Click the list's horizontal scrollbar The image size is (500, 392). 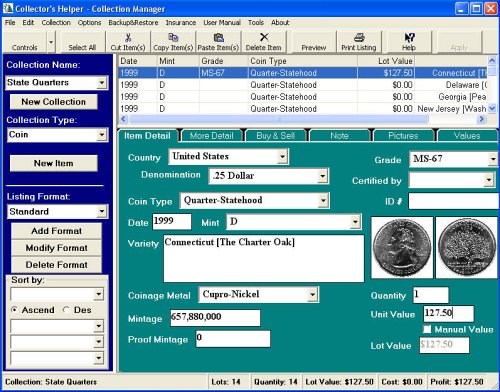click(278, 119)
